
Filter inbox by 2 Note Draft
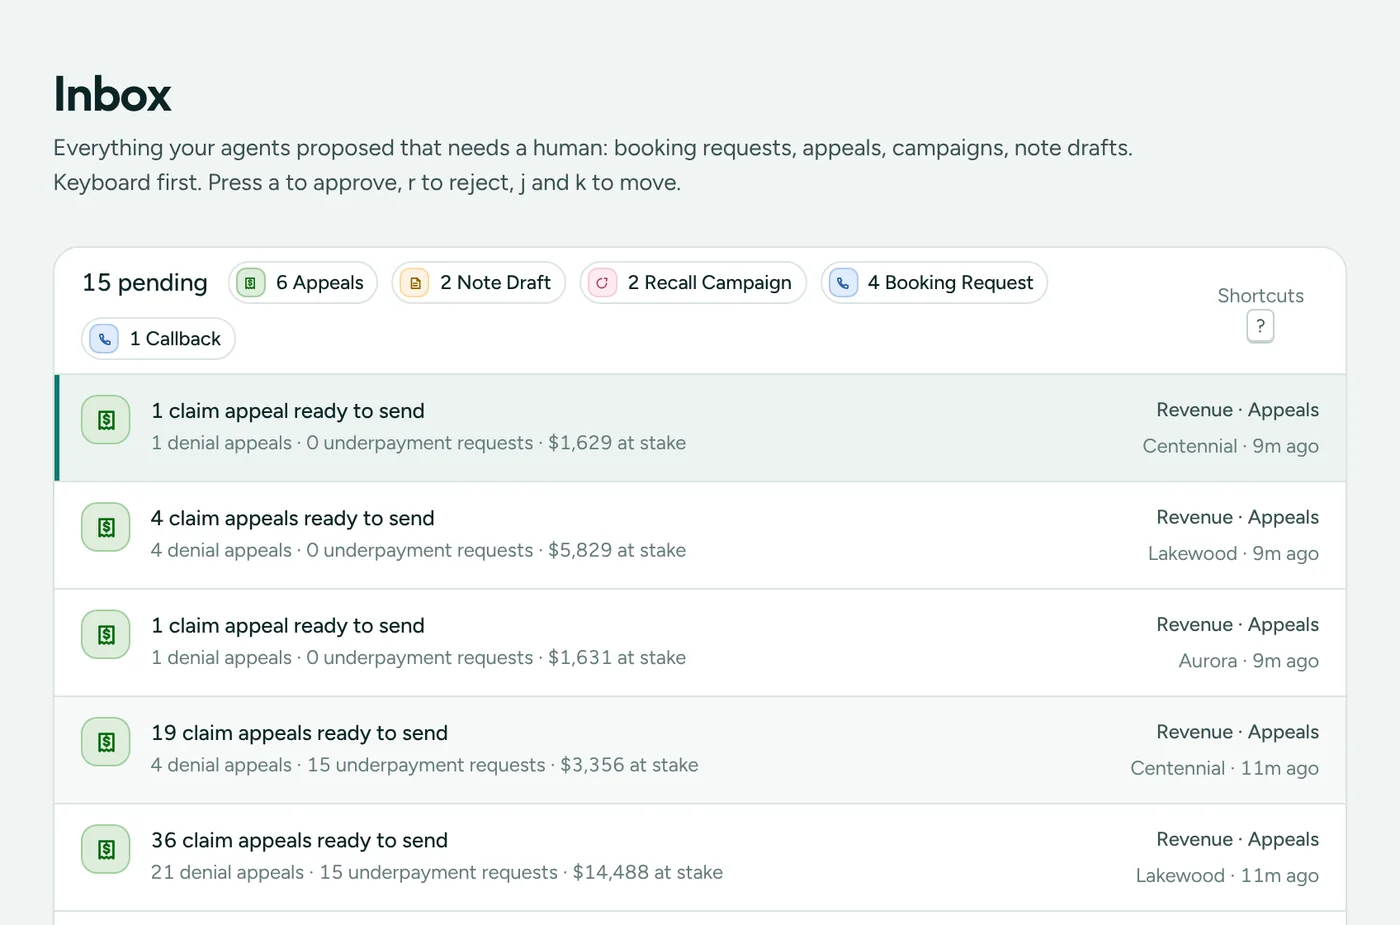pos(479,283)
